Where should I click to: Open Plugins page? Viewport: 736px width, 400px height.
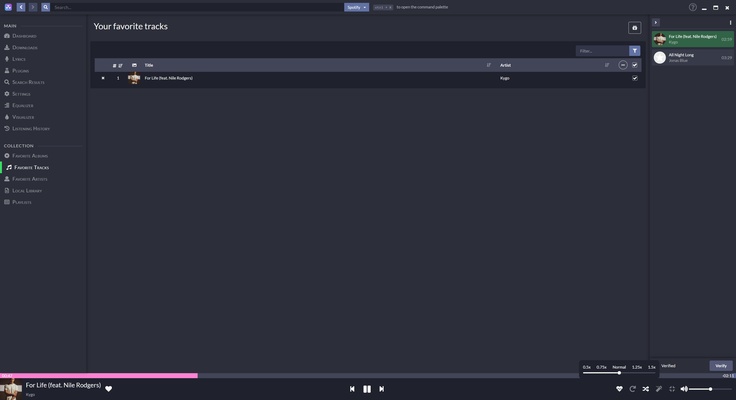click(x=16, y=70)
